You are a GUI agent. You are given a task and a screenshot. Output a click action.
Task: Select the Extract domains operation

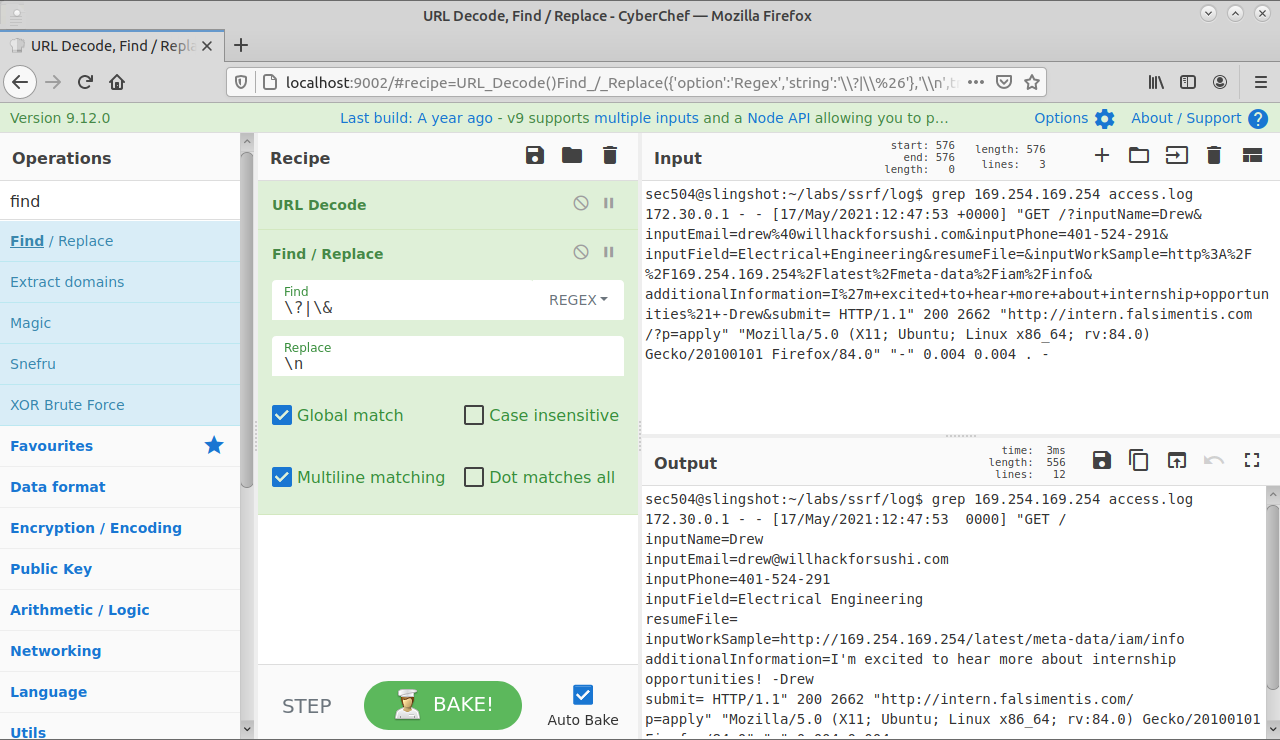(120, 282)
